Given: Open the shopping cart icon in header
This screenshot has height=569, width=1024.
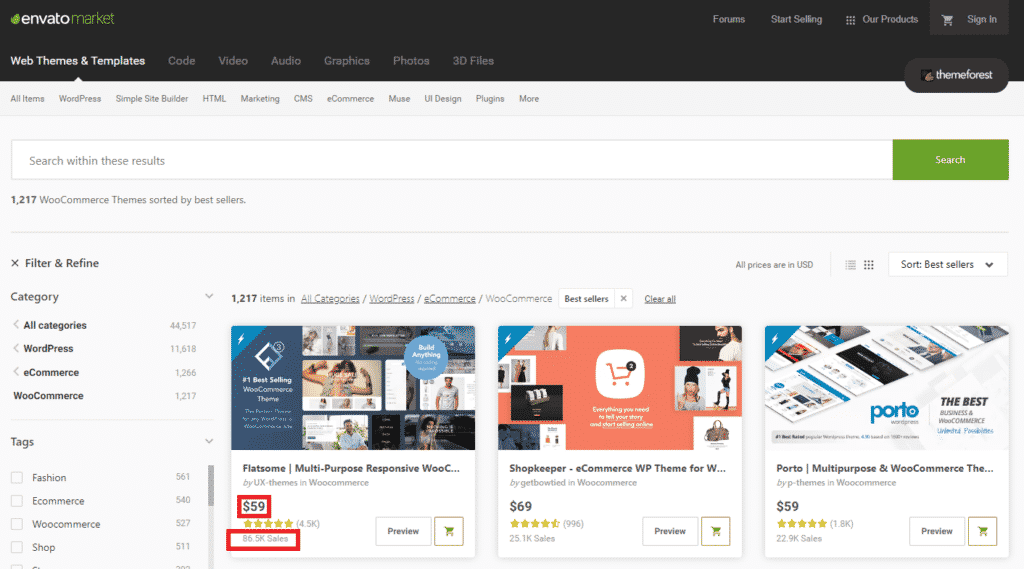Looking at the screenshot, I should [947, 20].
